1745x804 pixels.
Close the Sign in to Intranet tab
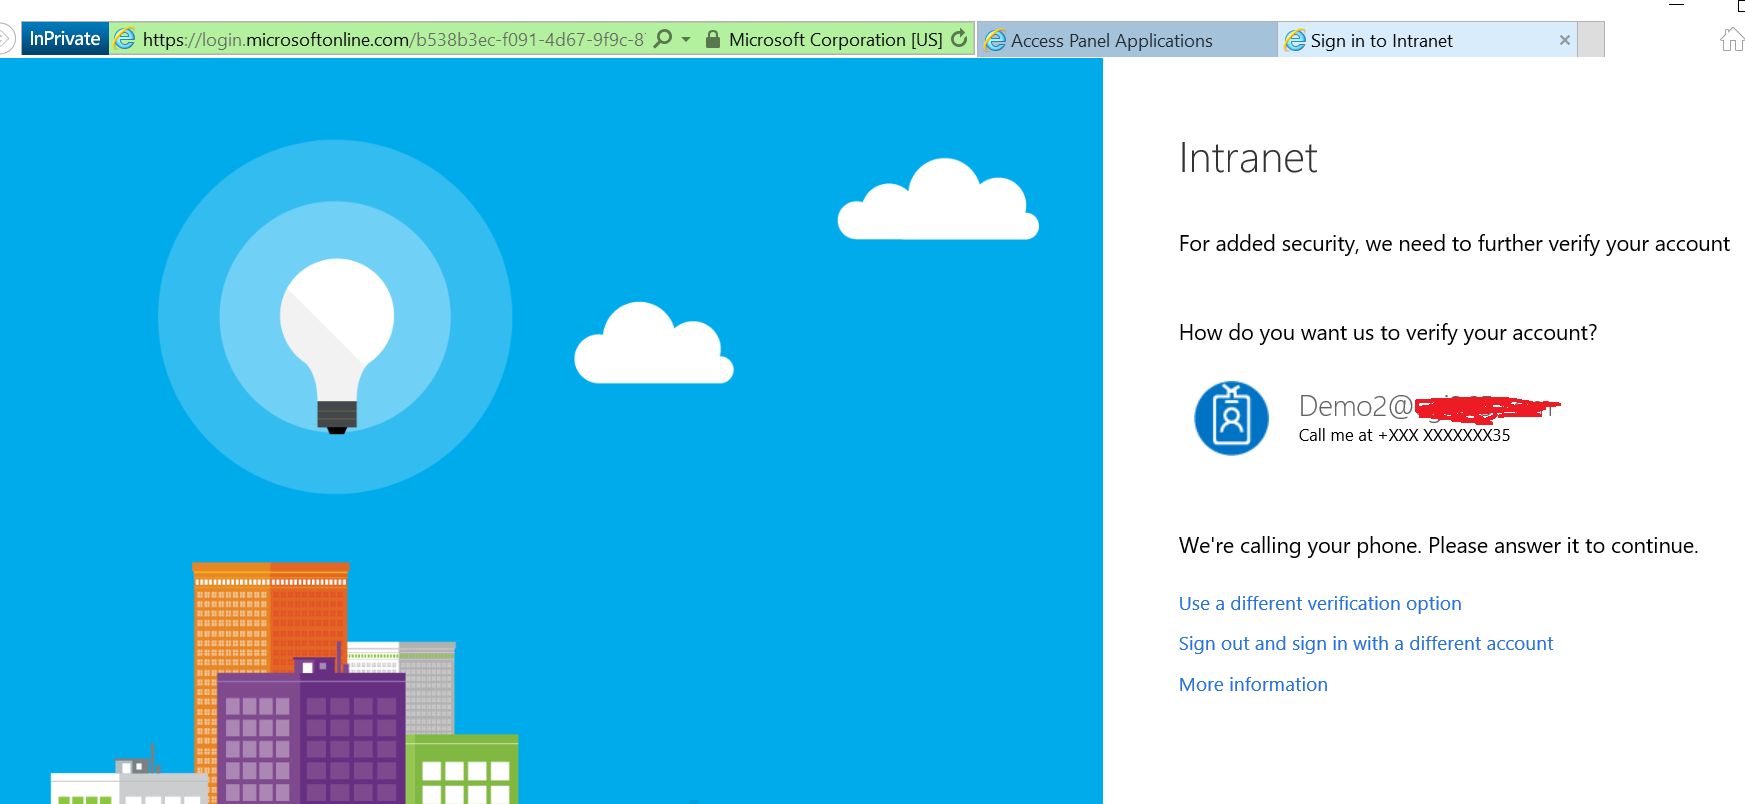tap(1564, 41)
